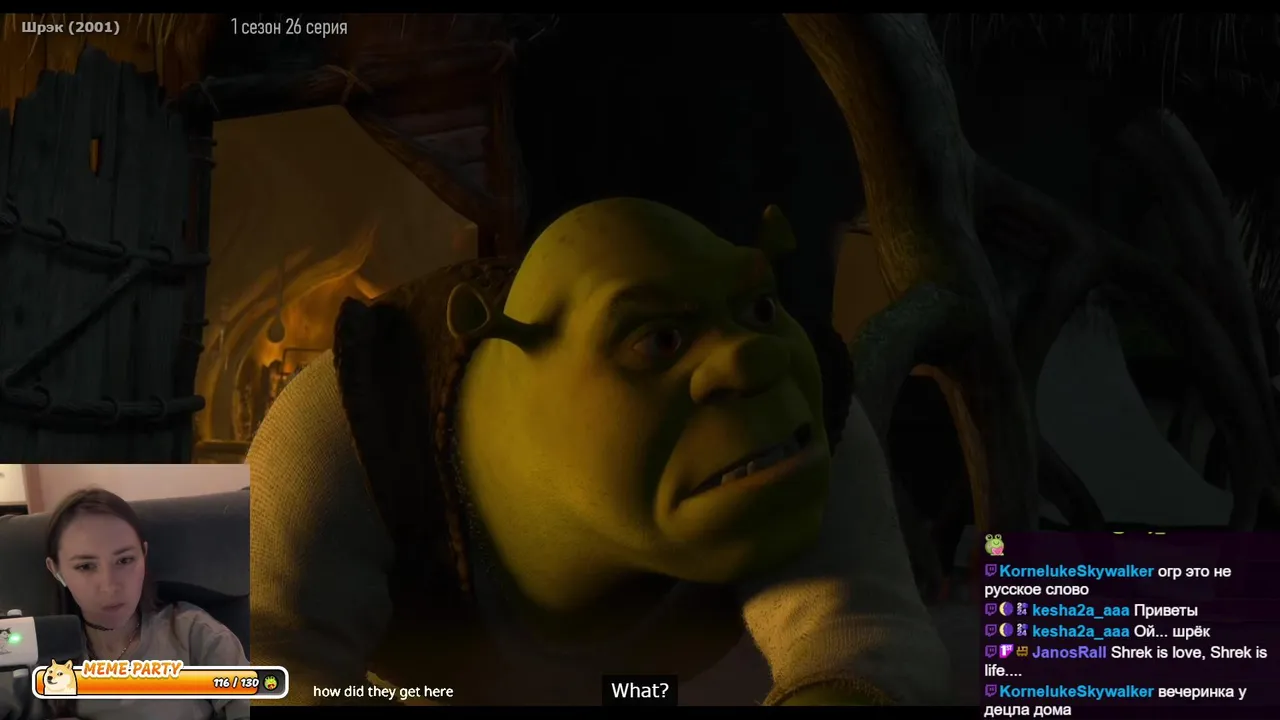Click the 'Shrek is love, Shrek is' message

tap(1189, 652)
